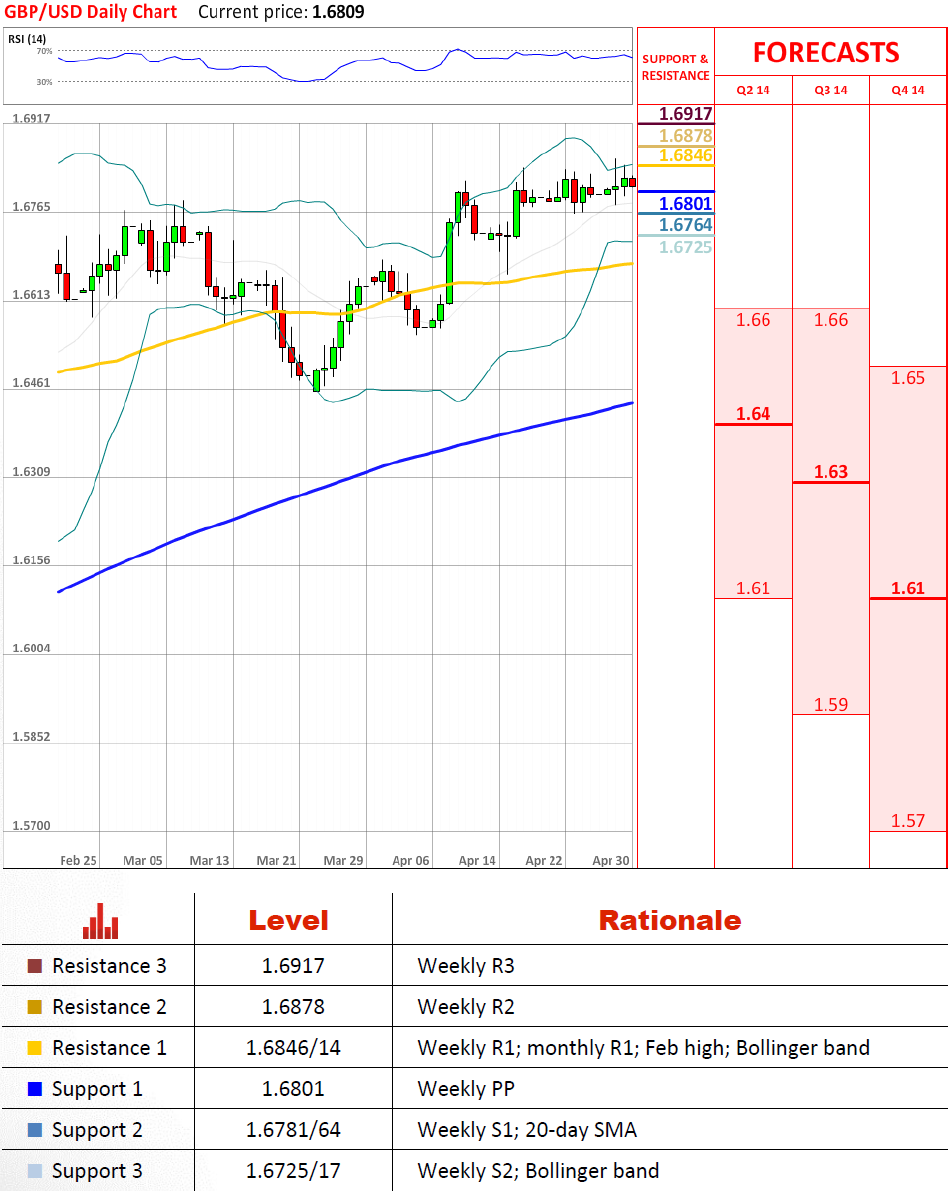The height and width of the screenshot is (1191, 949).
Task: Click the Support 1 blue color square
Action: point(34,1089)
